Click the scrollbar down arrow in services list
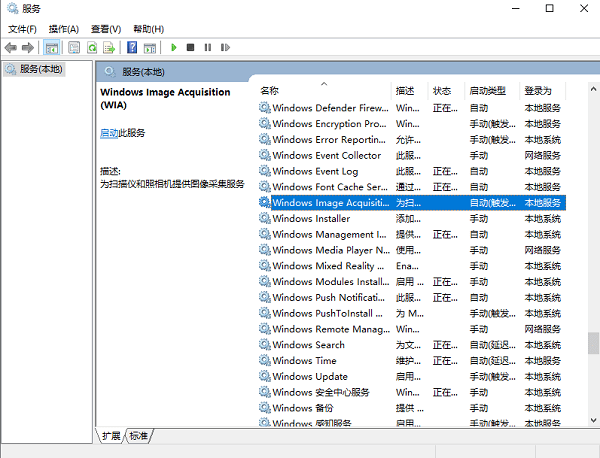This screenshot has width=600, height=458. coord(593,420)
